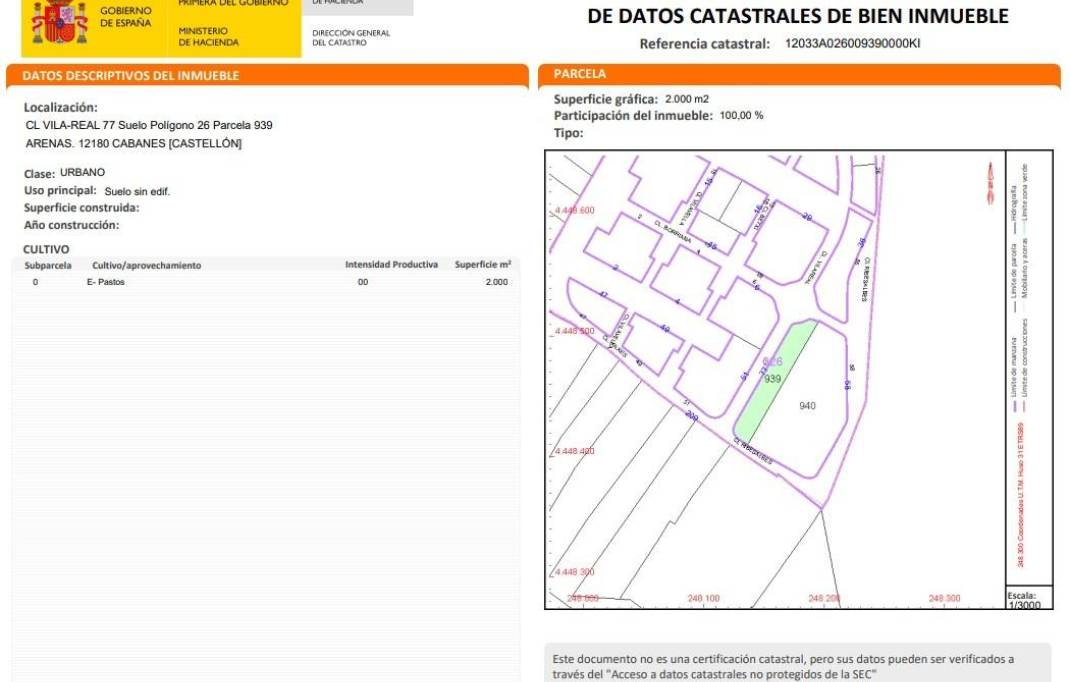Screen dimensions: 1070x682
Task: Select the Datos Descriptivos del Inmueble header
Action: tap(130, 76)
